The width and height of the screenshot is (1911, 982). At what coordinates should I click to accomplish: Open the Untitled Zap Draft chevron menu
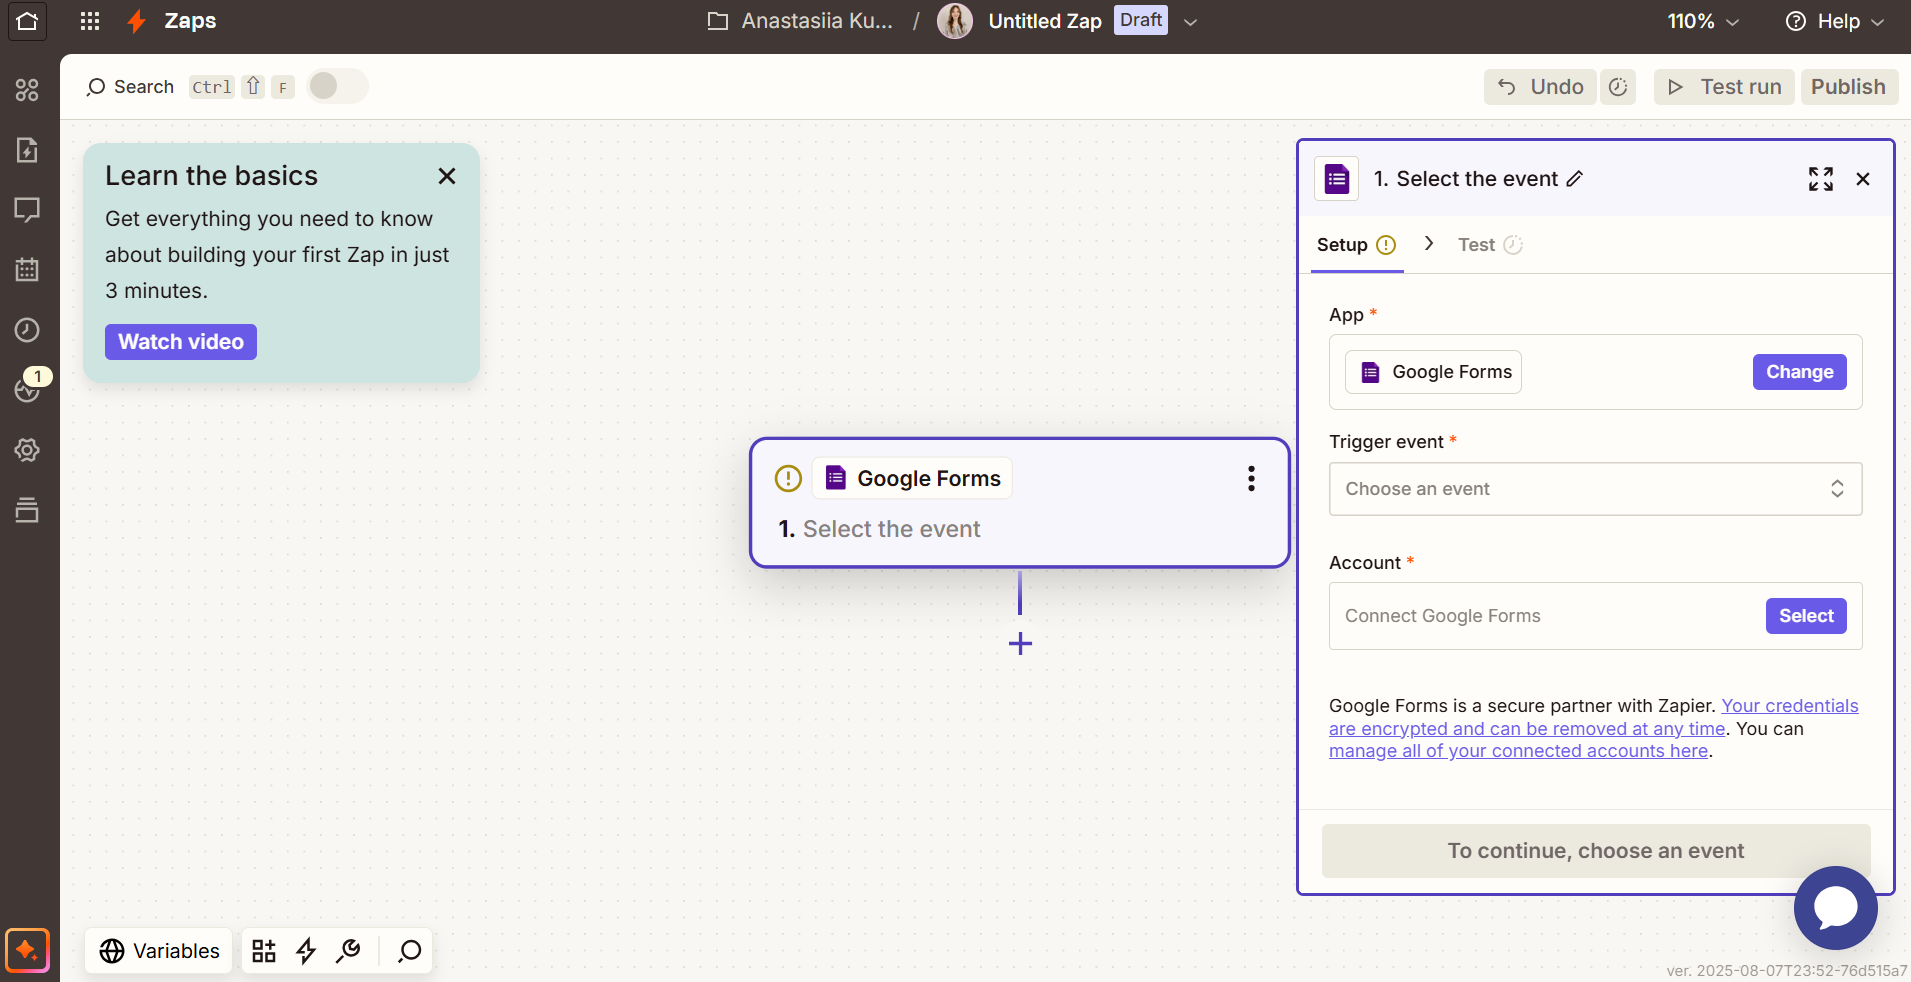pyautogui.click(x=1190, y=22)
